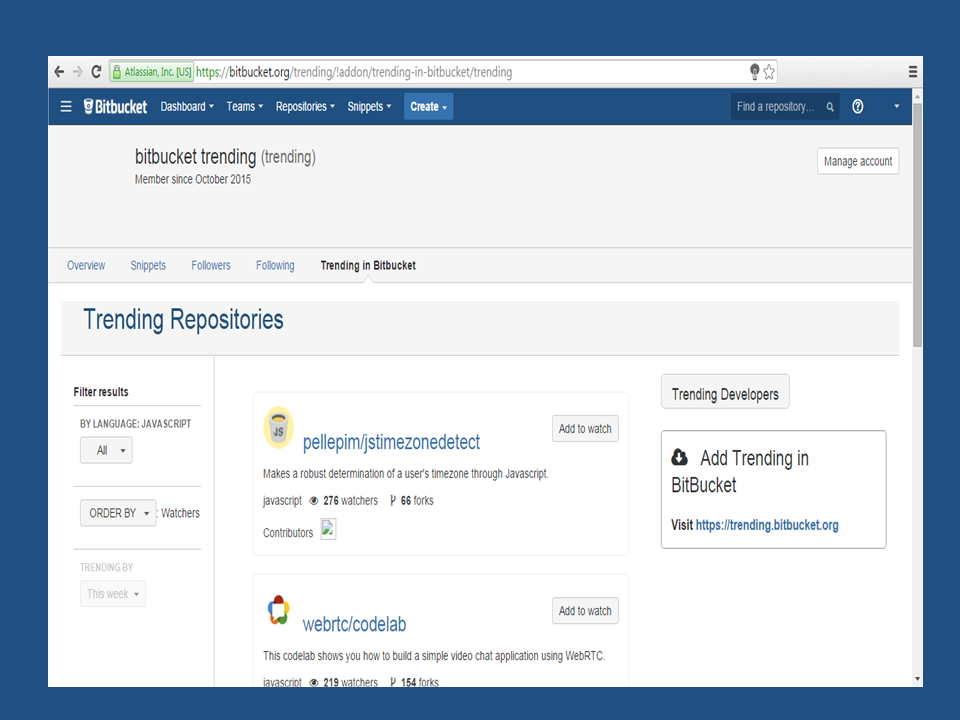
Task: Click the Contributors label
Action: (x=288, y=533)
